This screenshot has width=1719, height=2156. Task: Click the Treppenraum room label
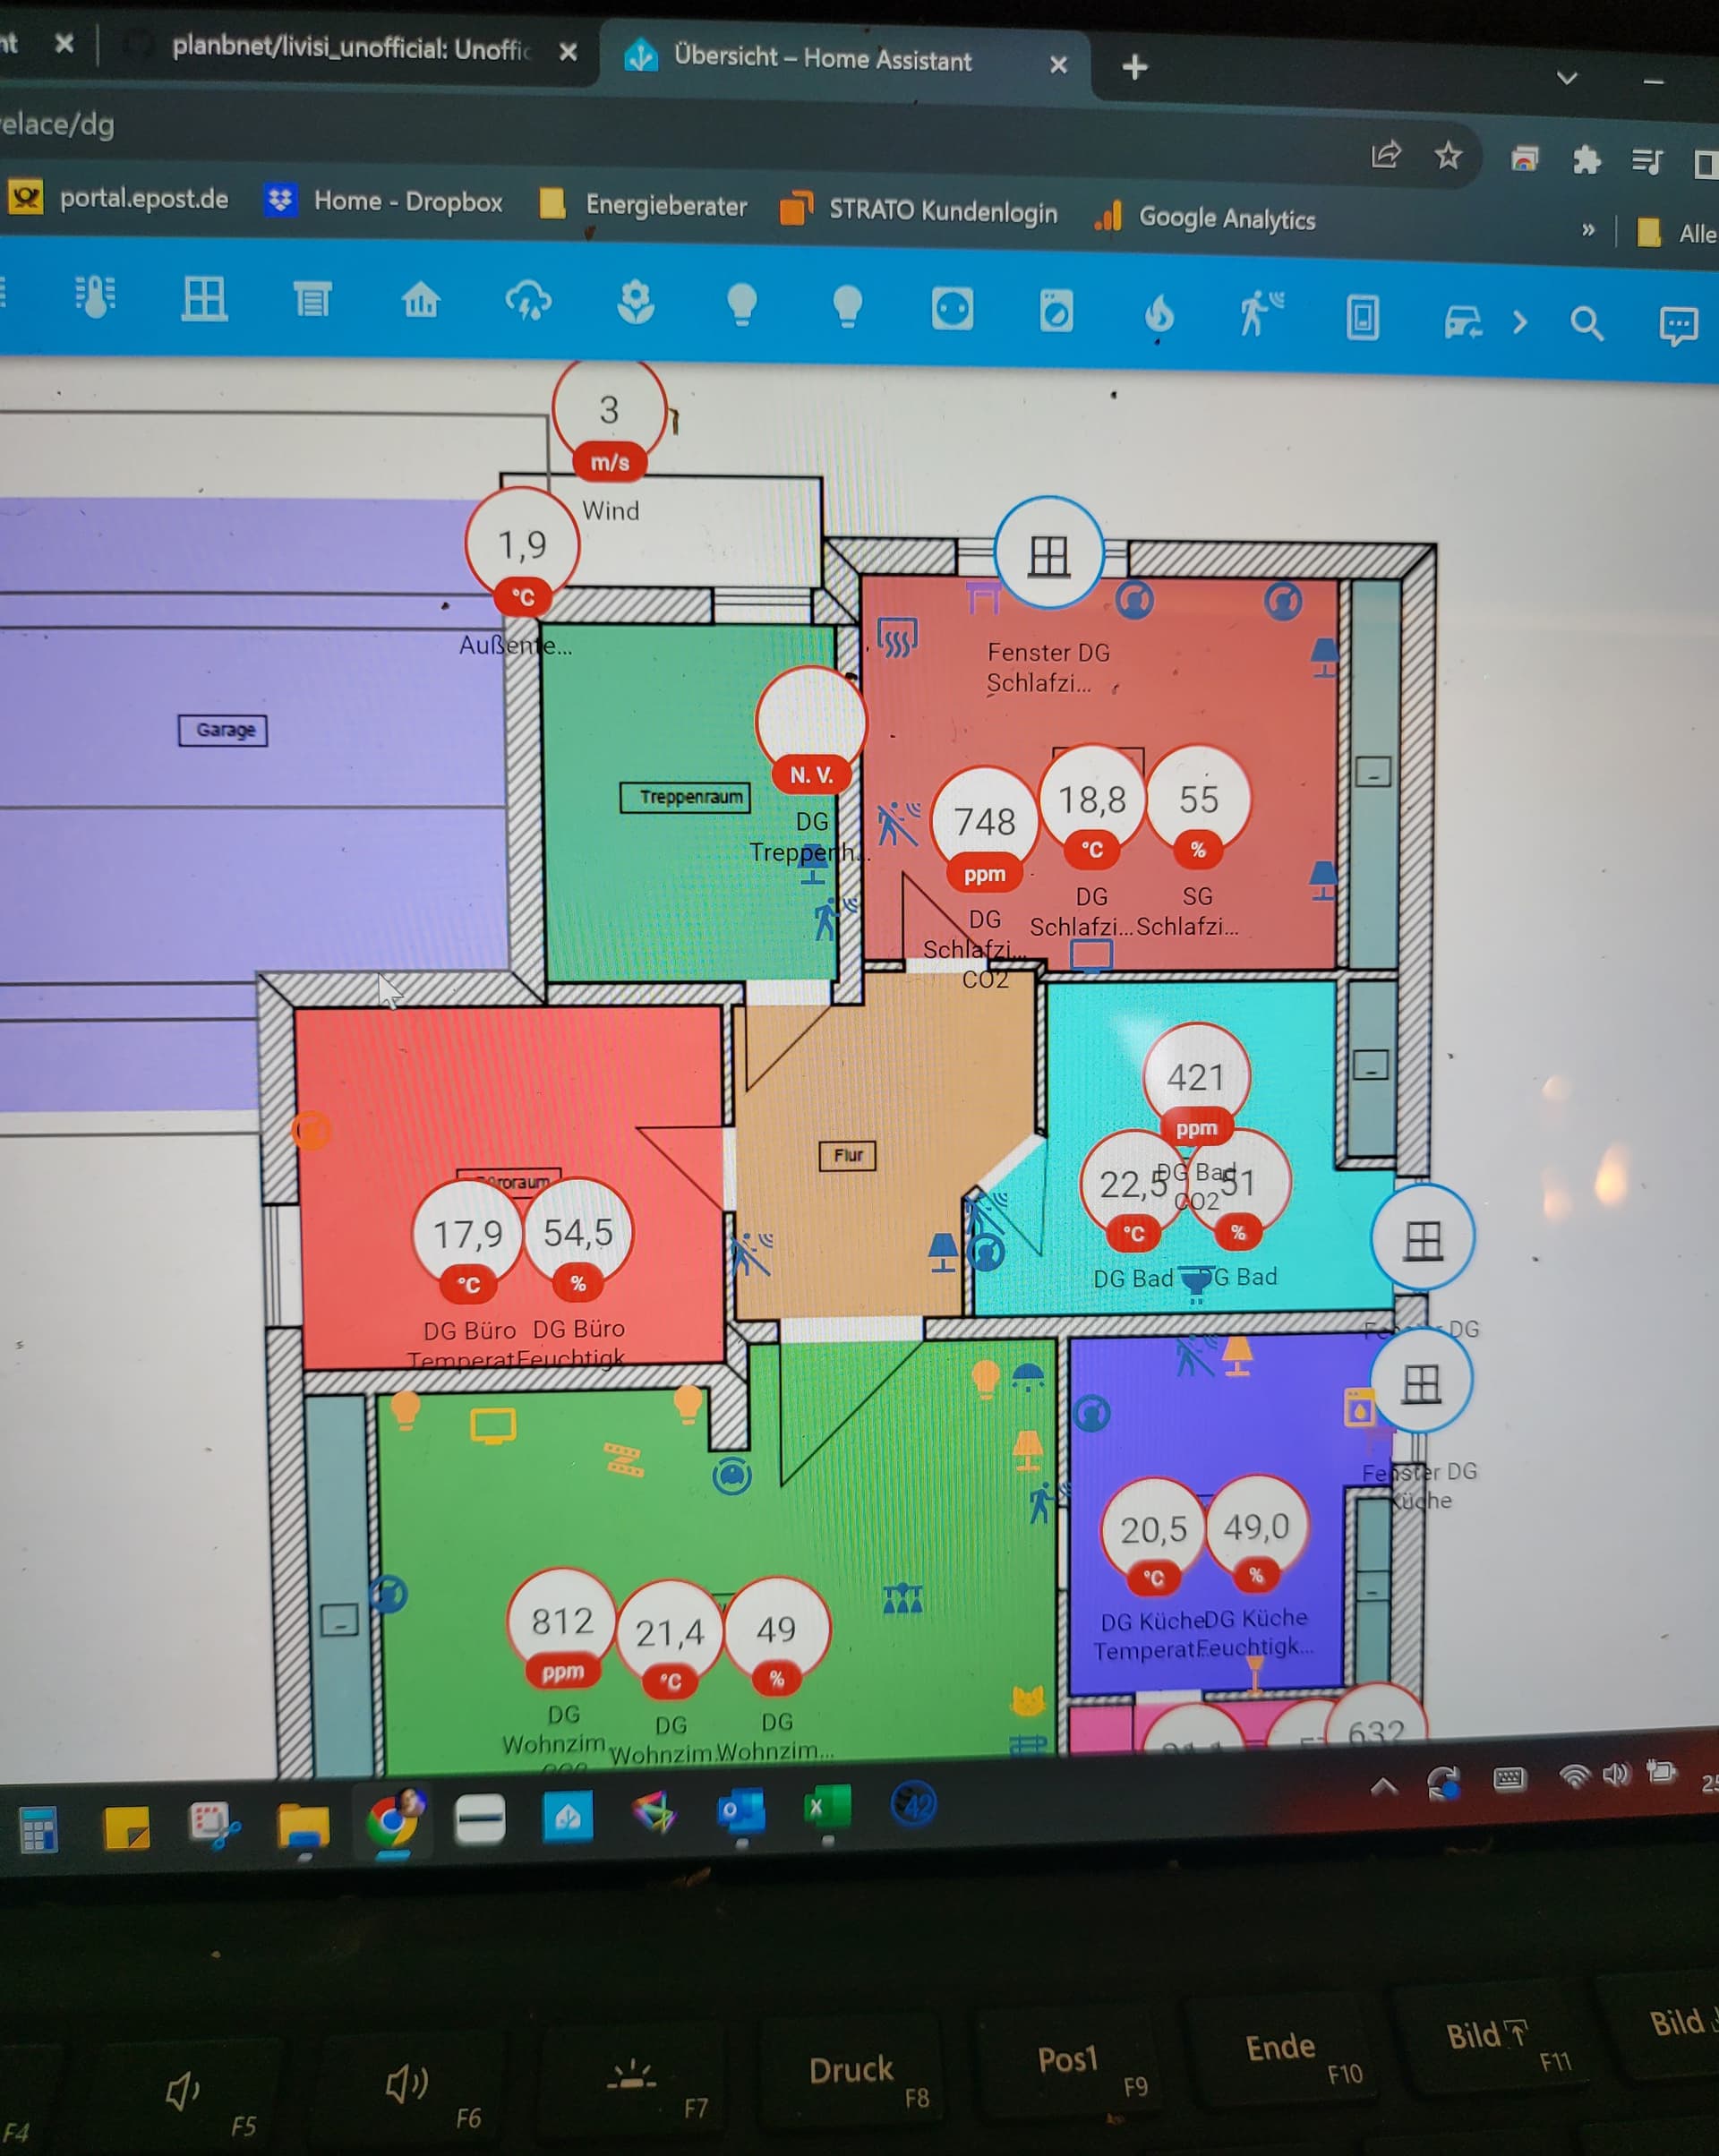tap(686, 797)
